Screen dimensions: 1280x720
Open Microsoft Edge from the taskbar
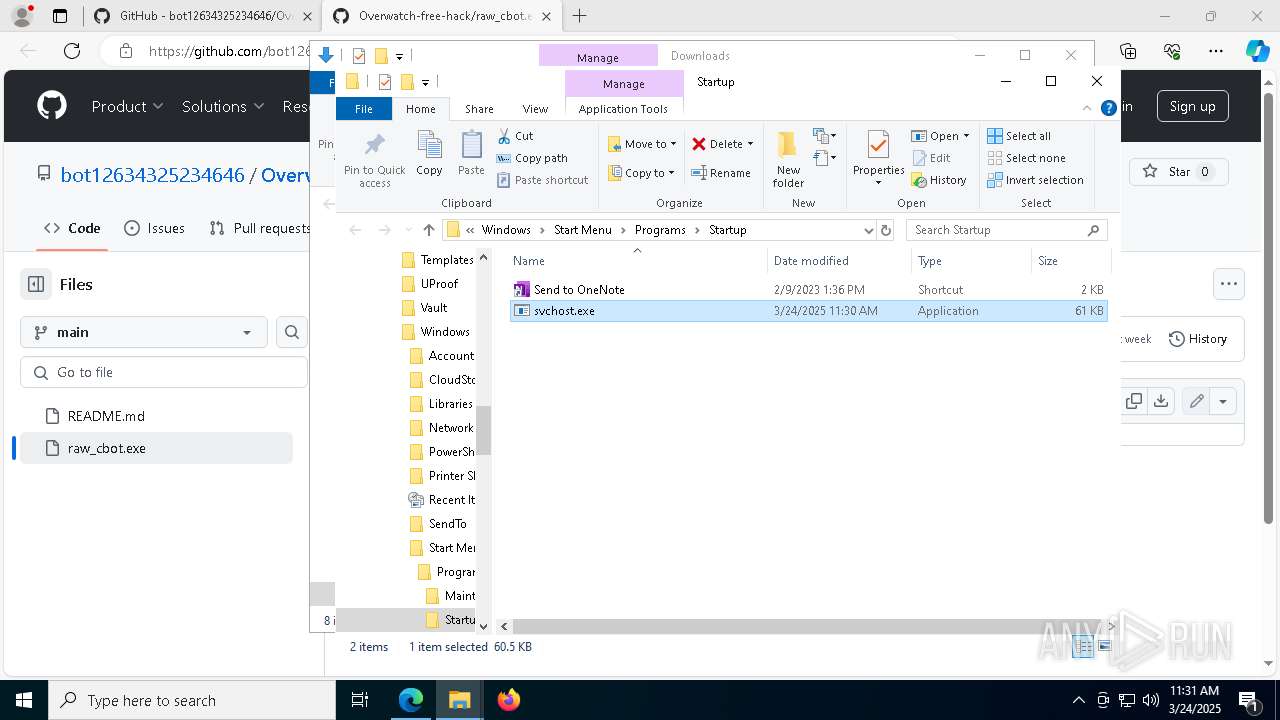click(x=411, y=700)
